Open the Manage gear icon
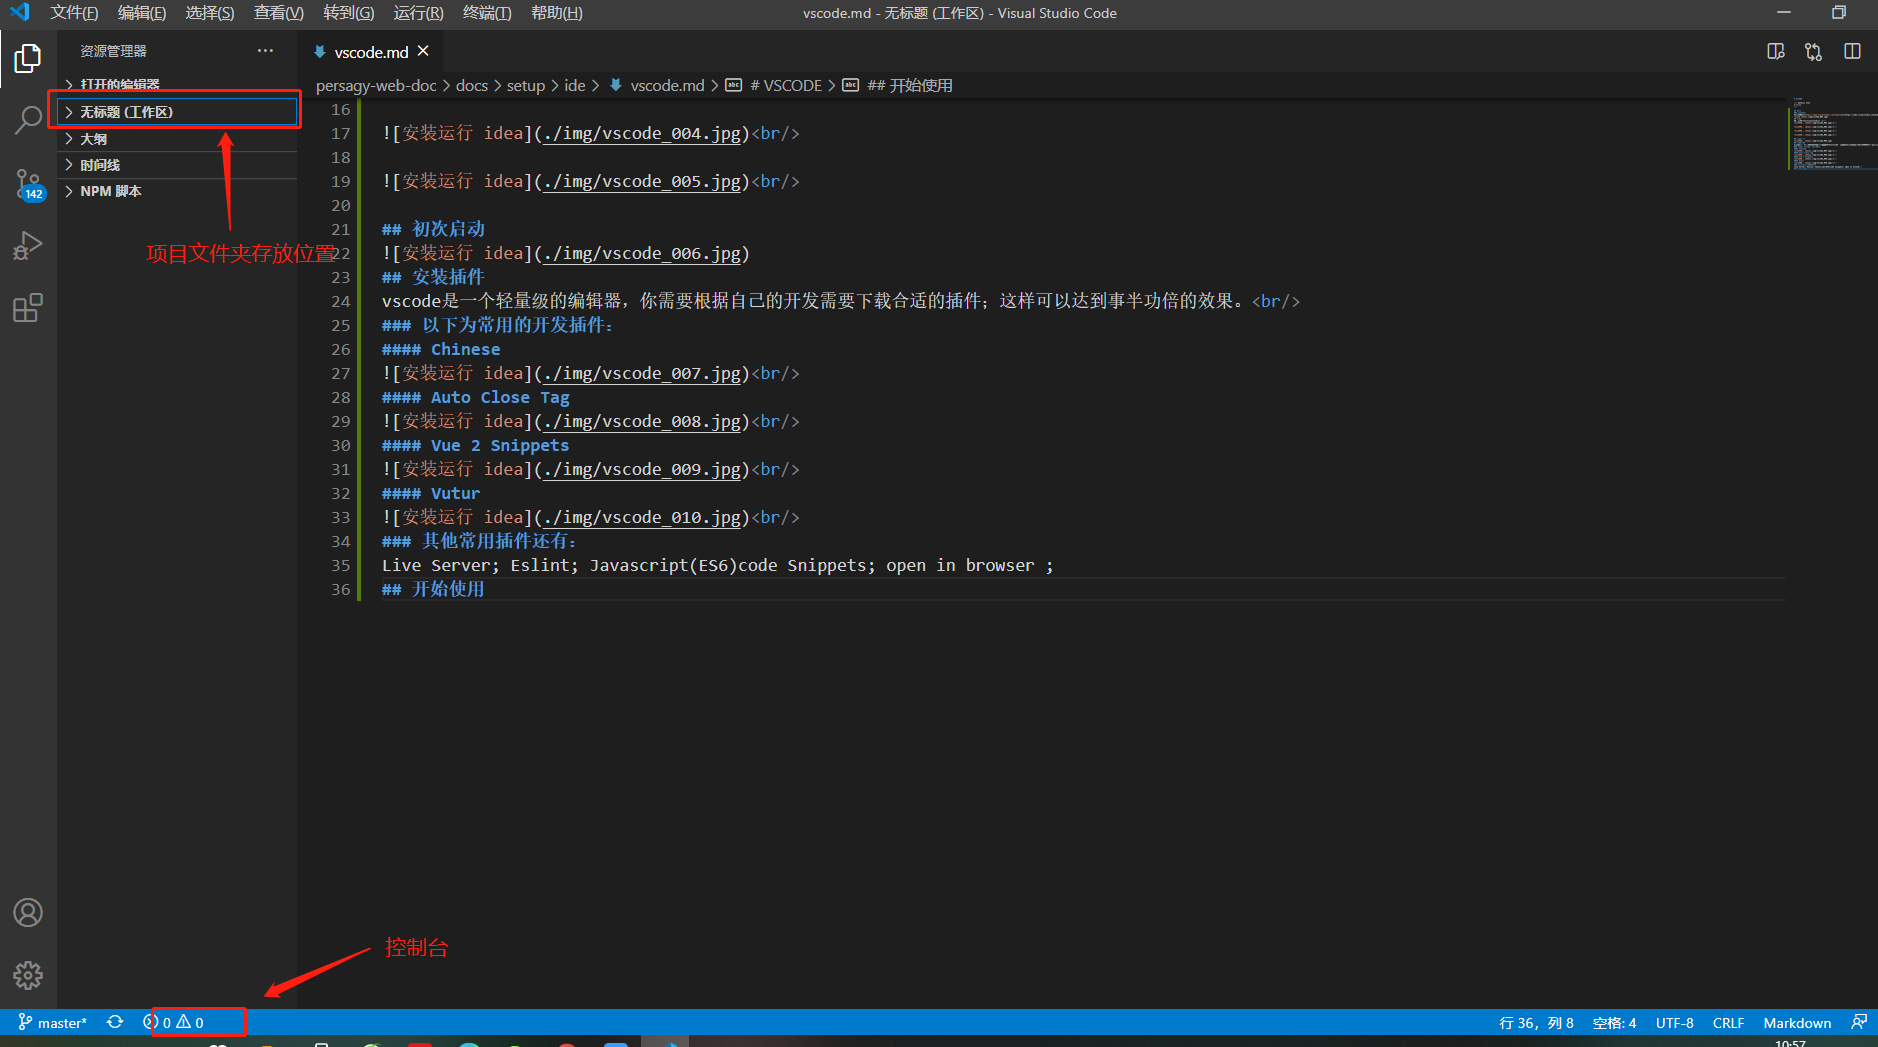The image size is (1878, 1047). (x=28, y=975)
